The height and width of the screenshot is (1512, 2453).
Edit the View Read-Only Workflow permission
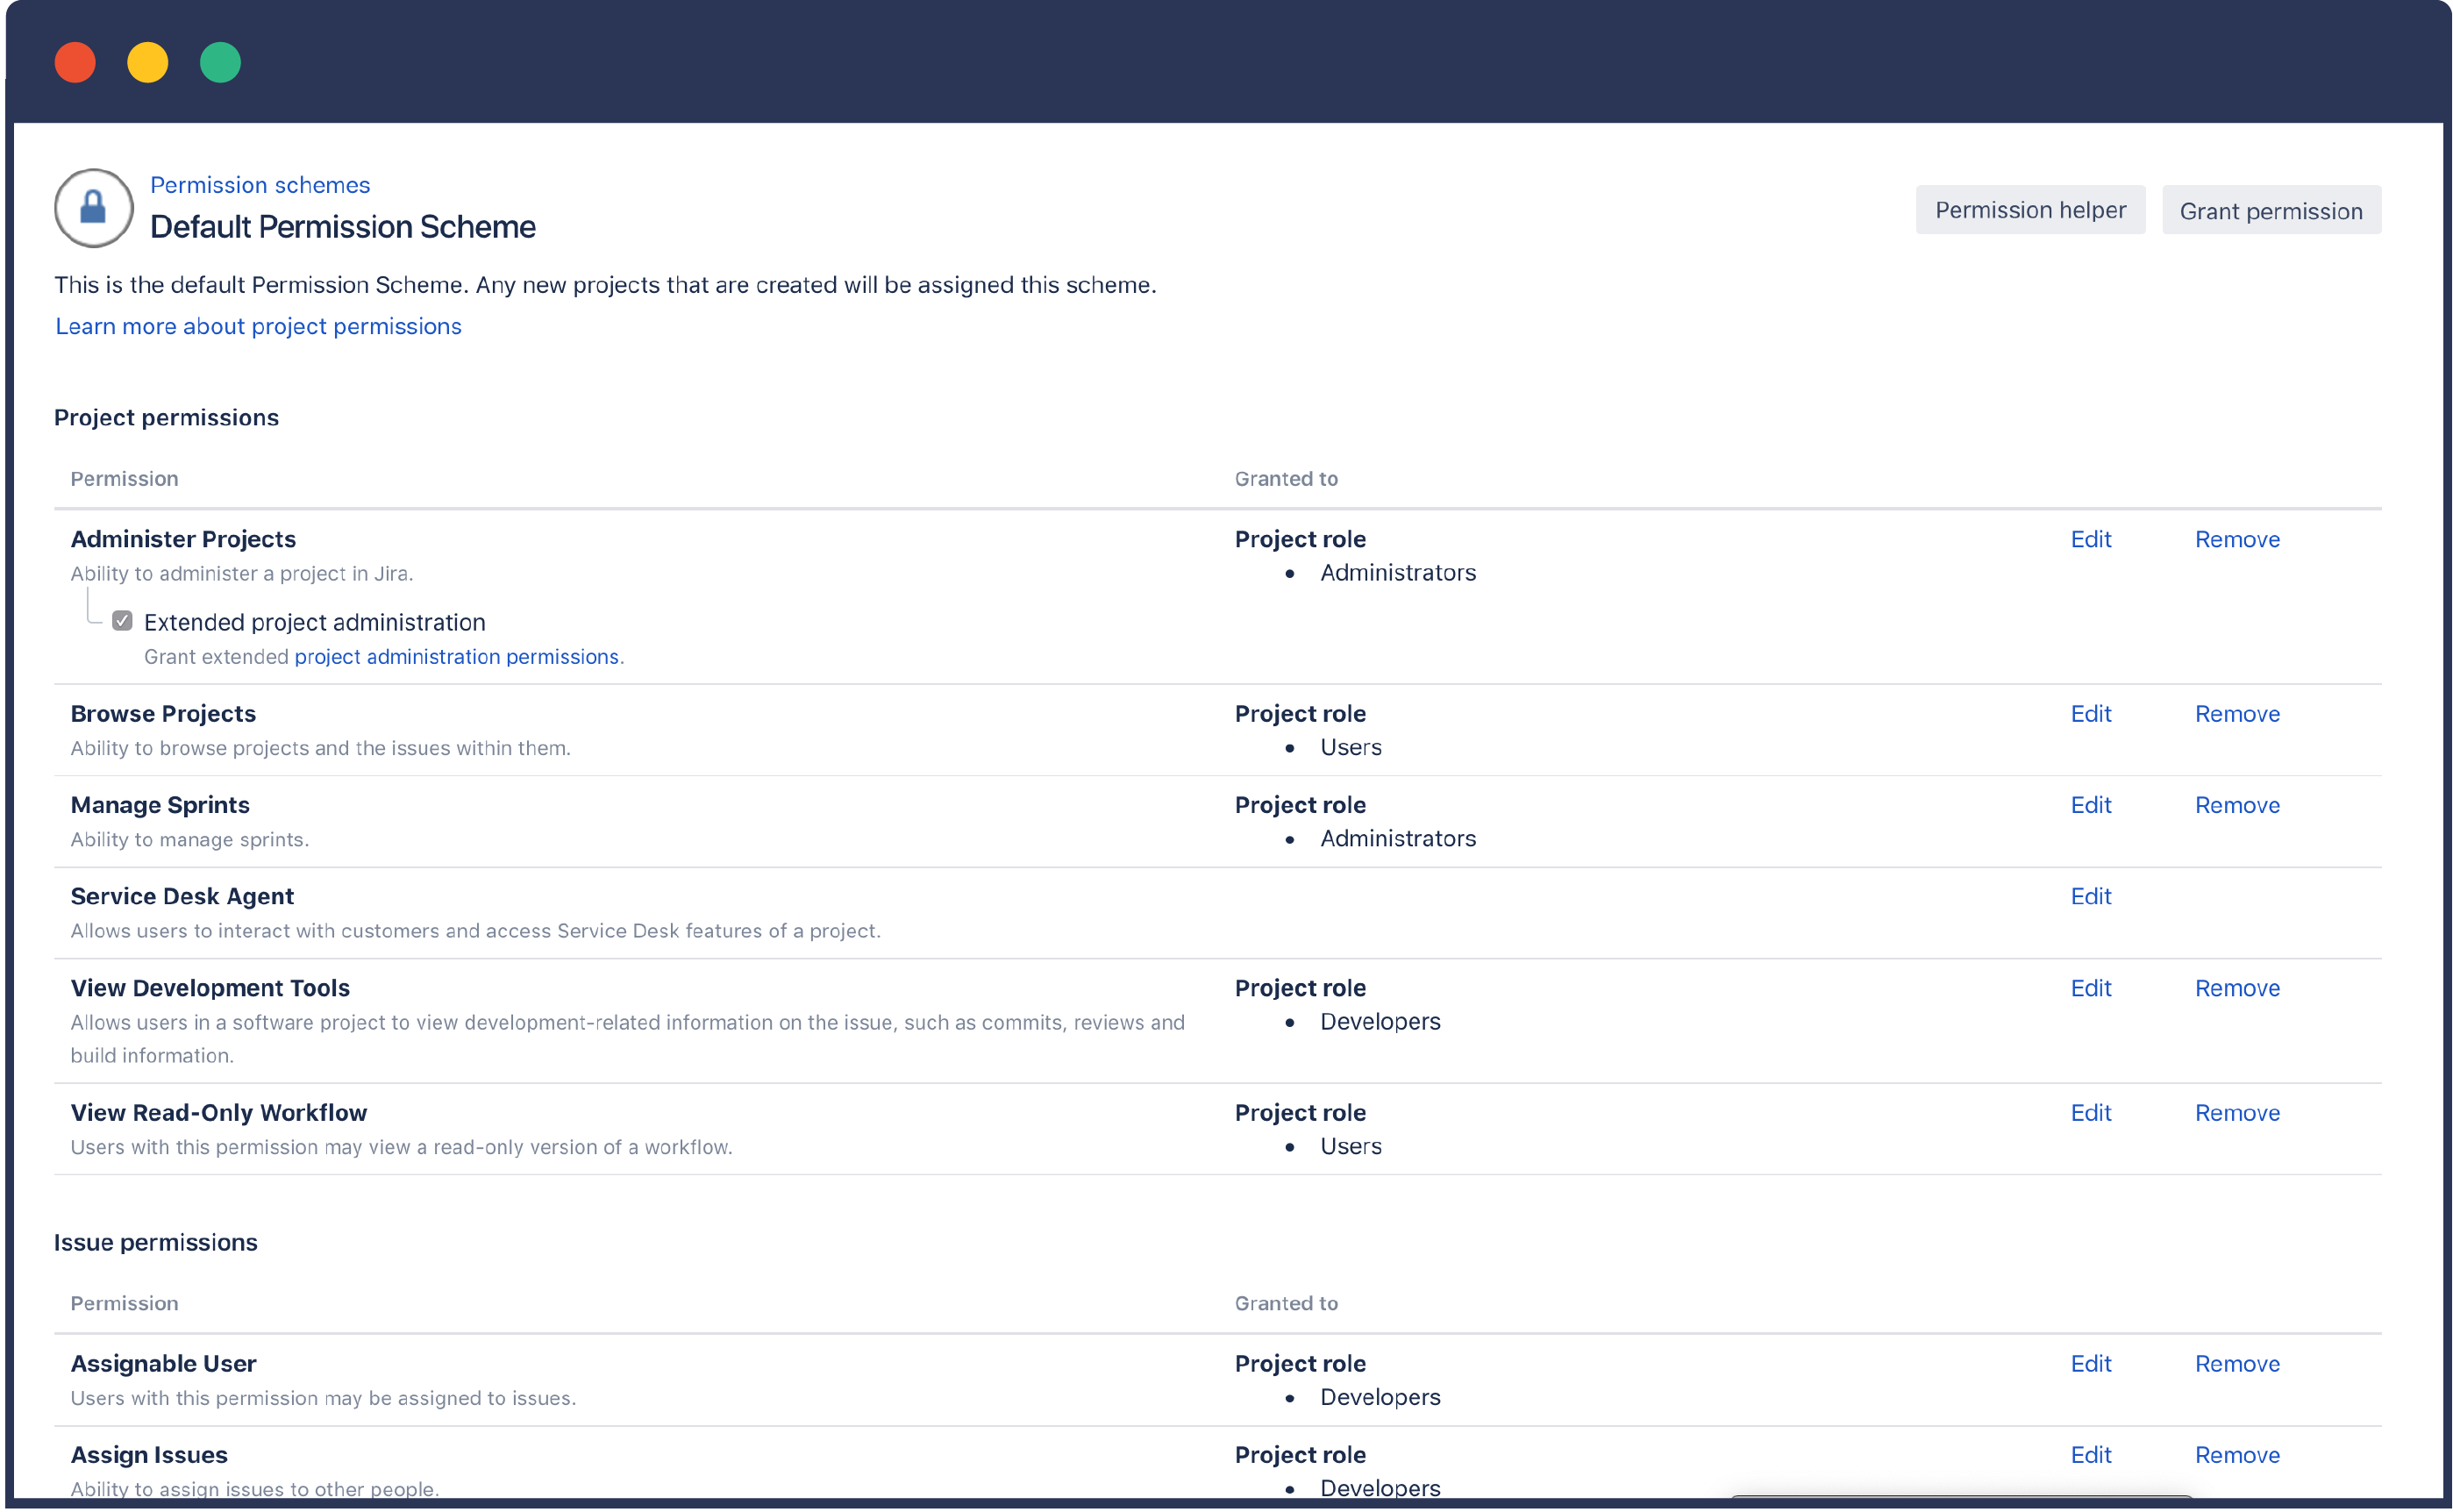[x=2090, y=1113]
